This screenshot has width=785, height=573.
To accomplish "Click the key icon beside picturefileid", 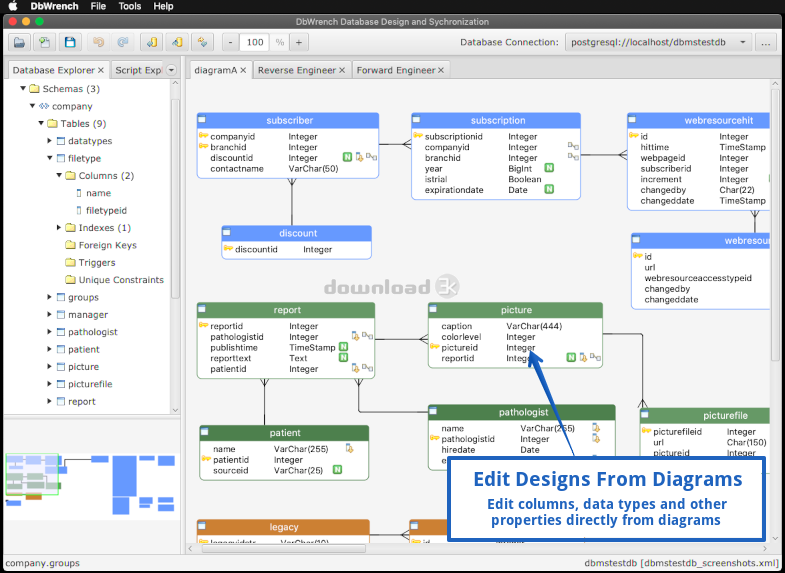I will point(646,431).
